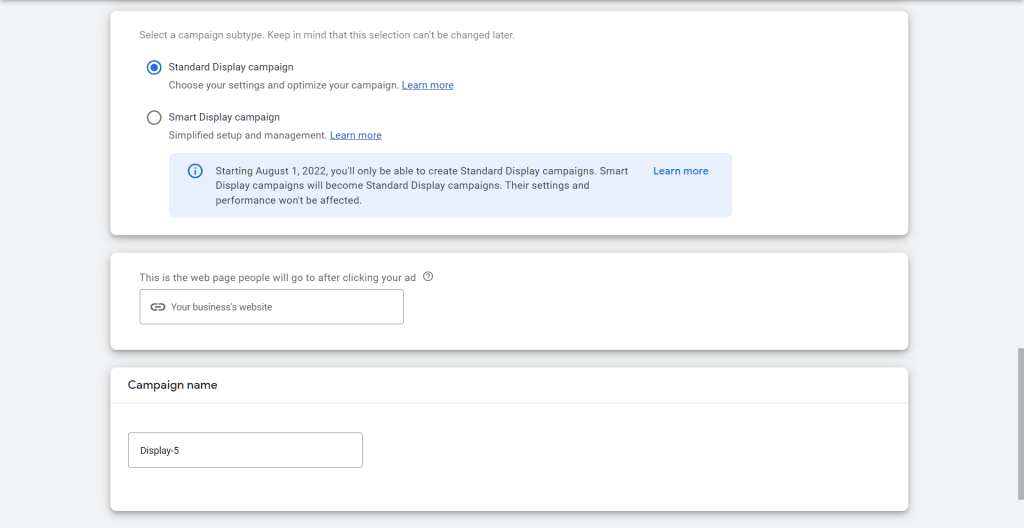
Task: Click the Smart Display campaign label text
Action: point(224,118)
